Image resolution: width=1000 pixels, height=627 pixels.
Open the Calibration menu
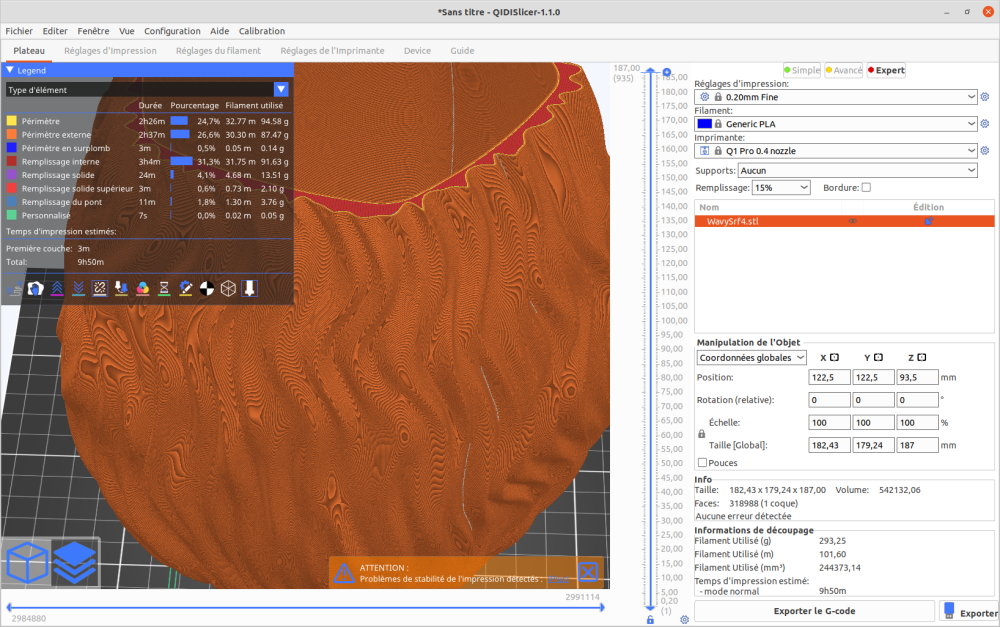[x=261, y=31]
